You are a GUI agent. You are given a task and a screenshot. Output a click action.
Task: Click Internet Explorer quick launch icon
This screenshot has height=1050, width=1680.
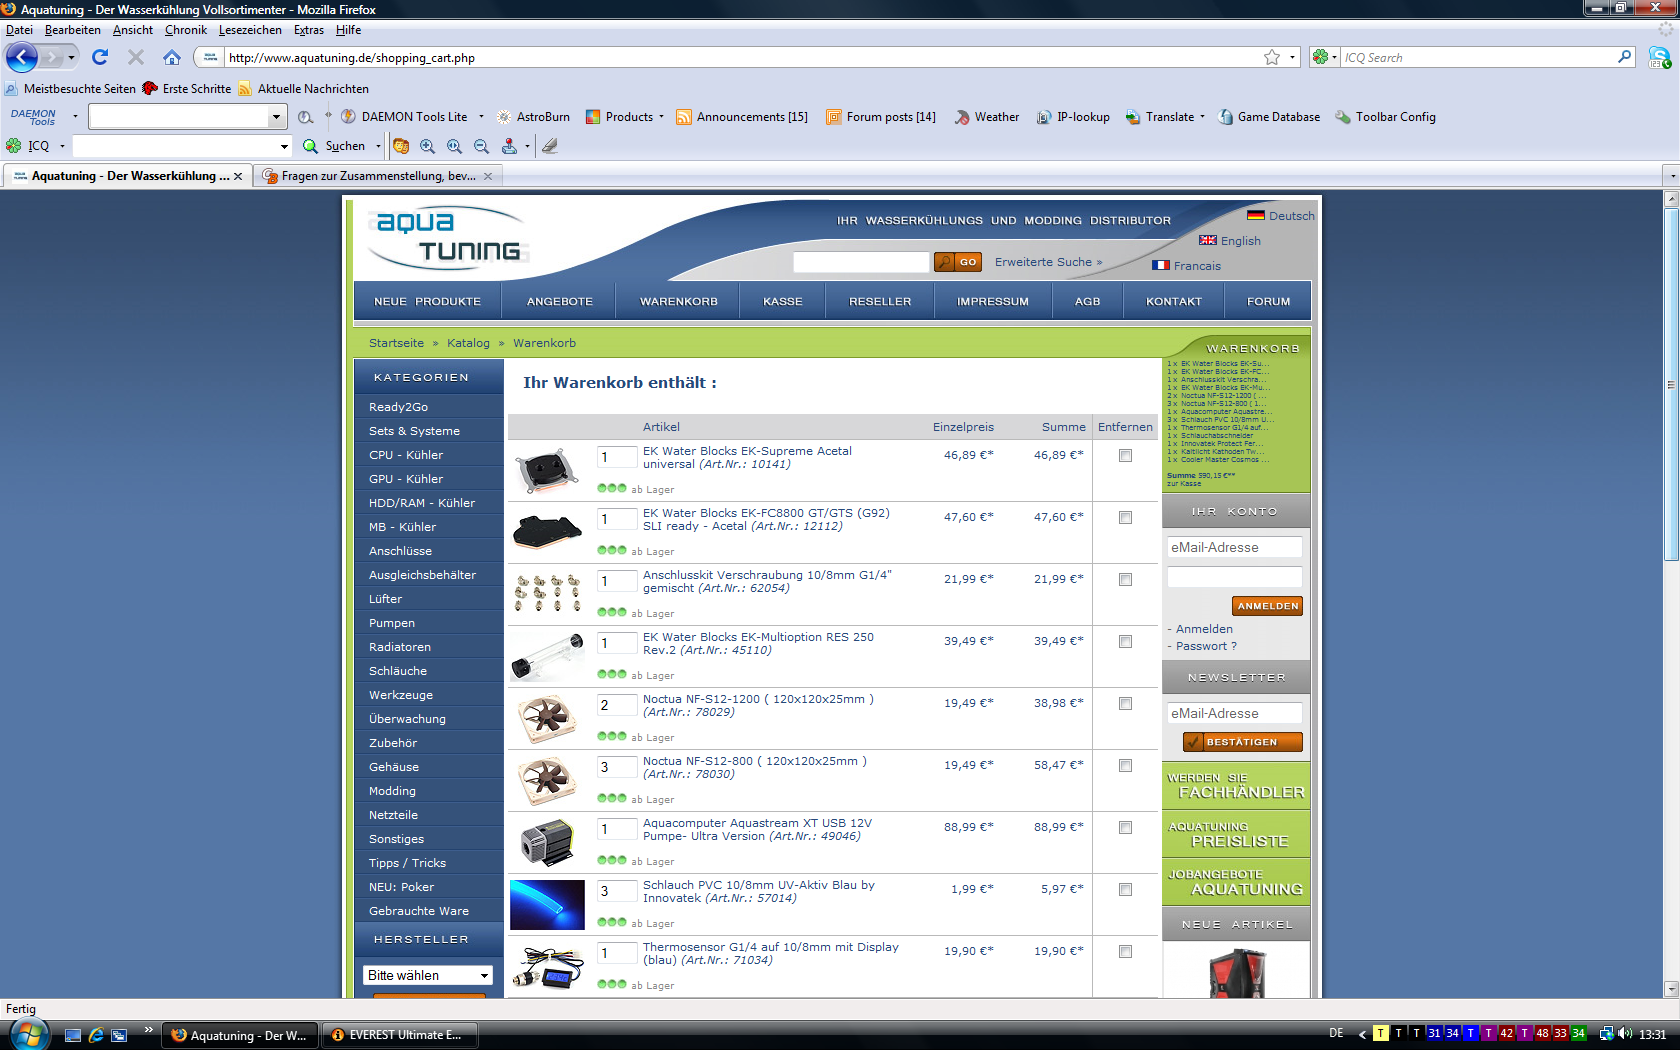(96, 1035)
